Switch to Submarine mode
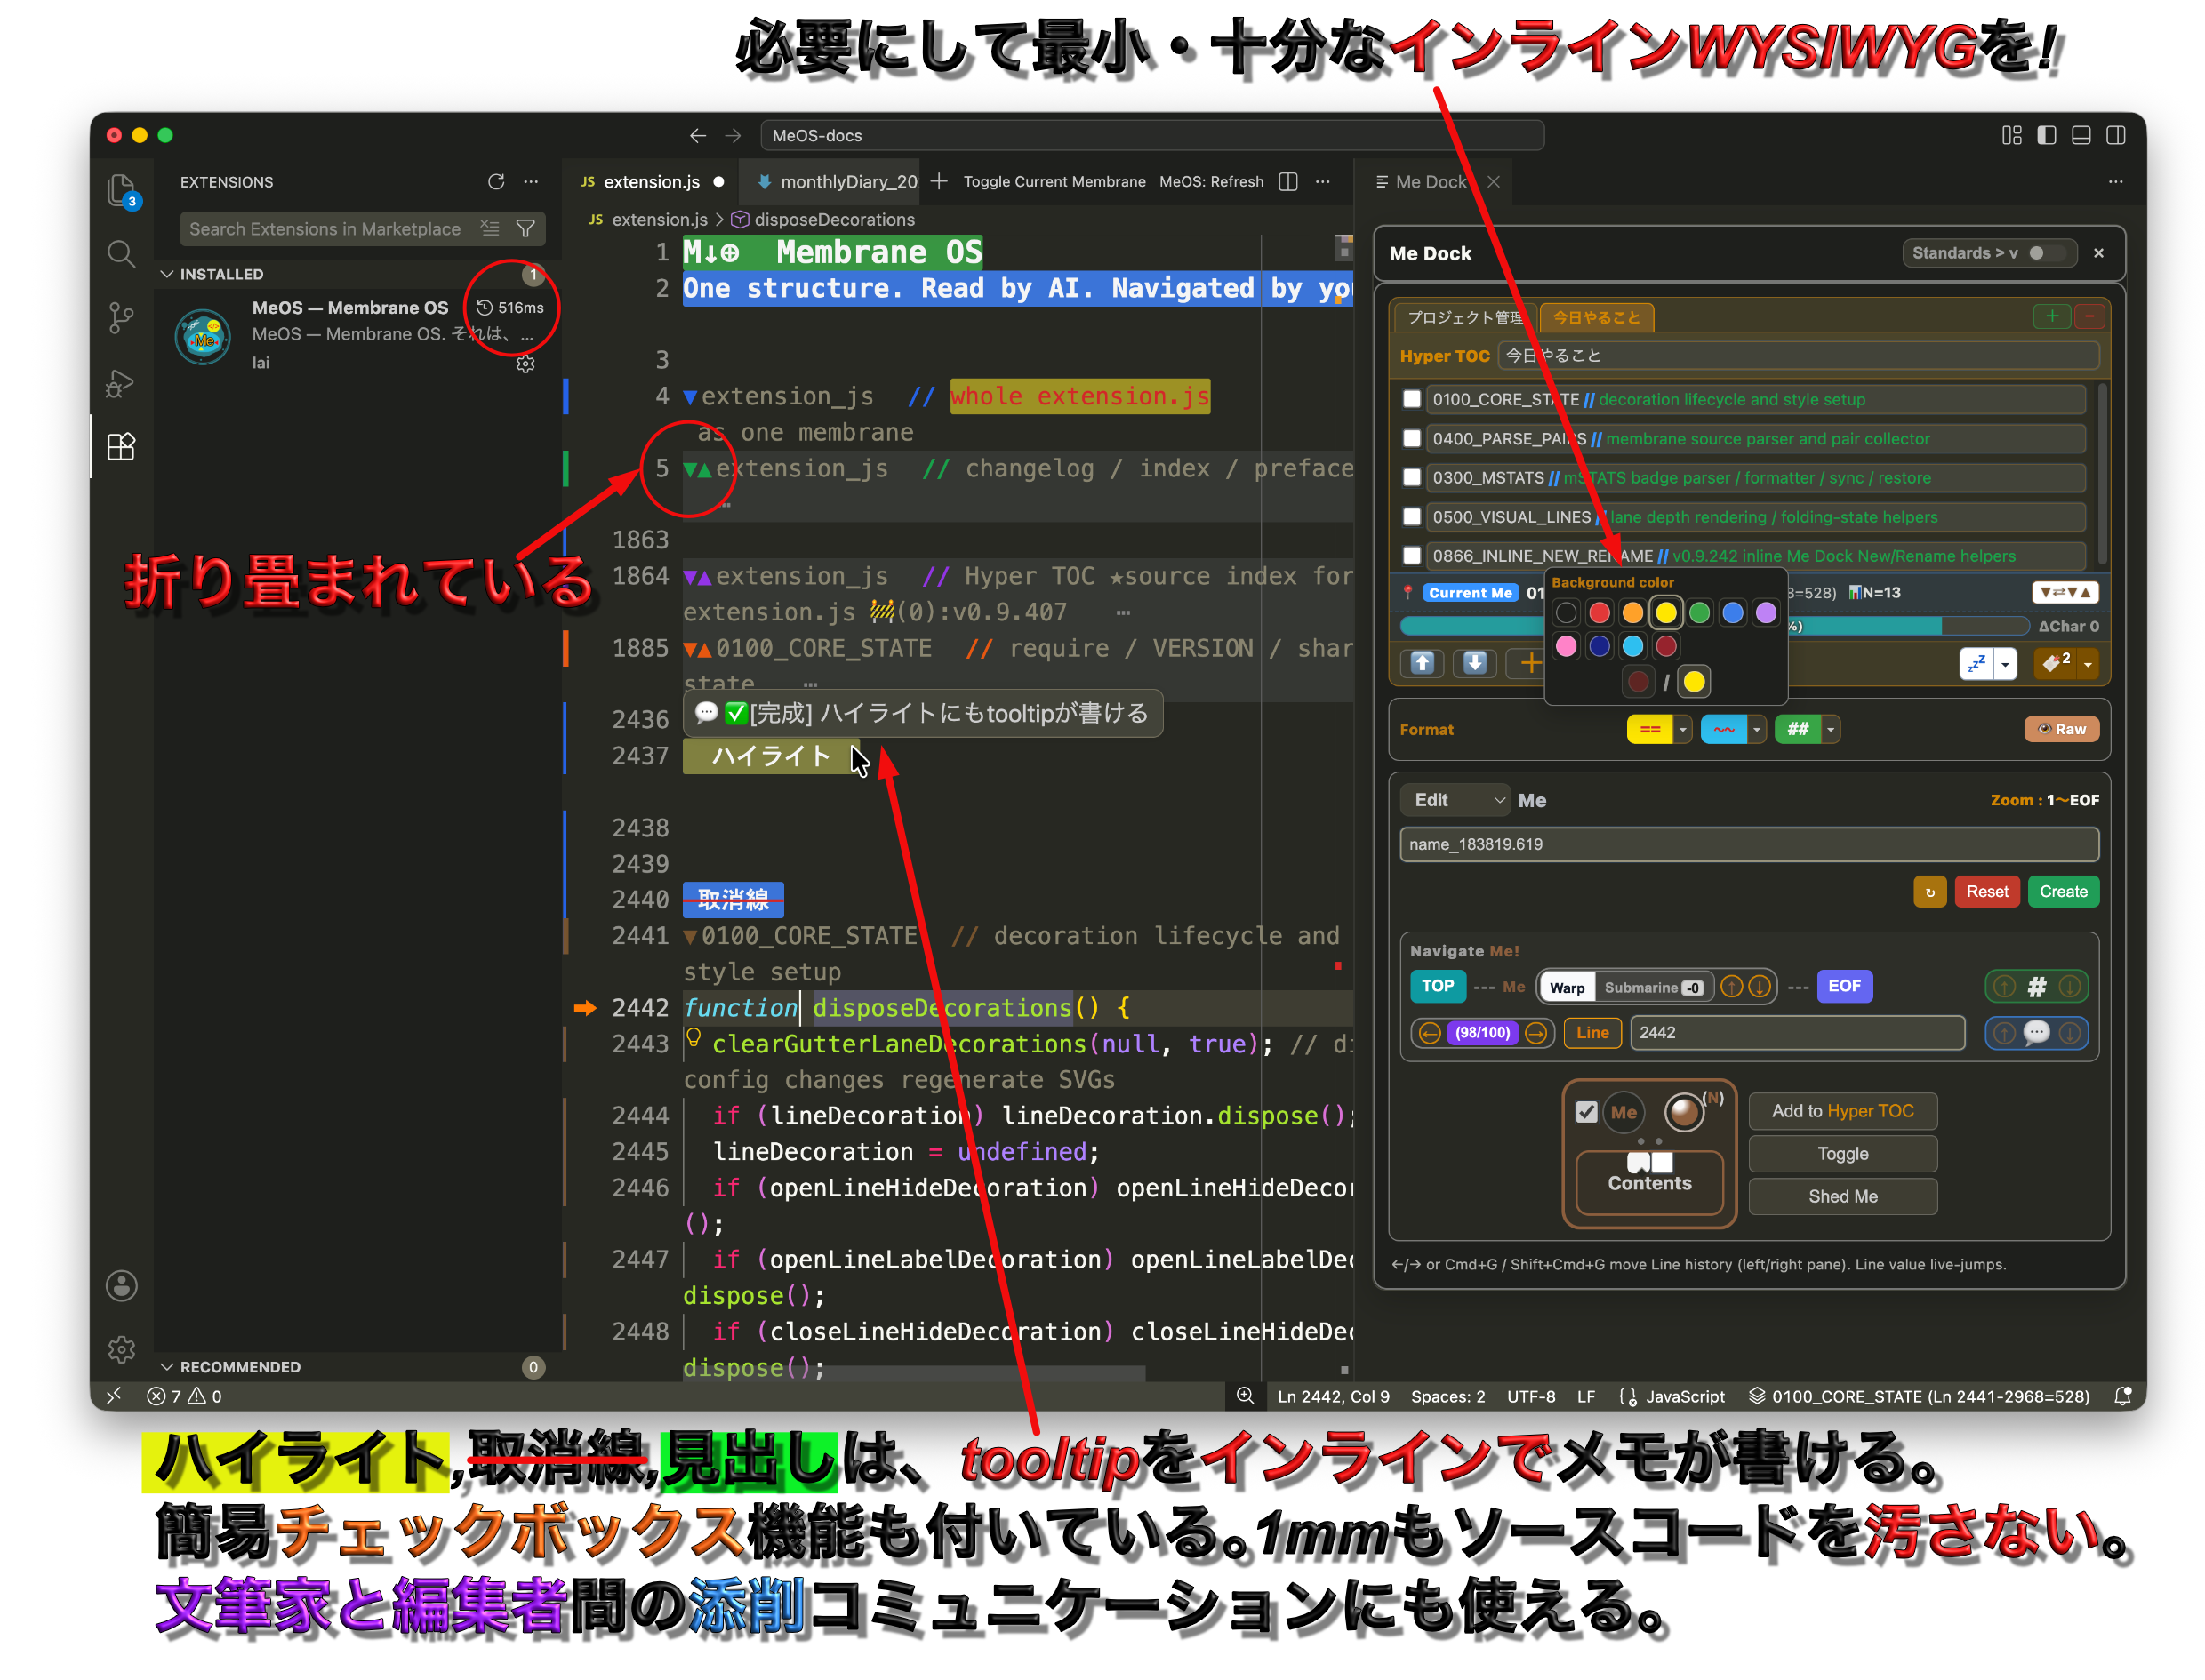Image resolution: width=2205 pixels, height=1680 pixels. [1652, 986]
